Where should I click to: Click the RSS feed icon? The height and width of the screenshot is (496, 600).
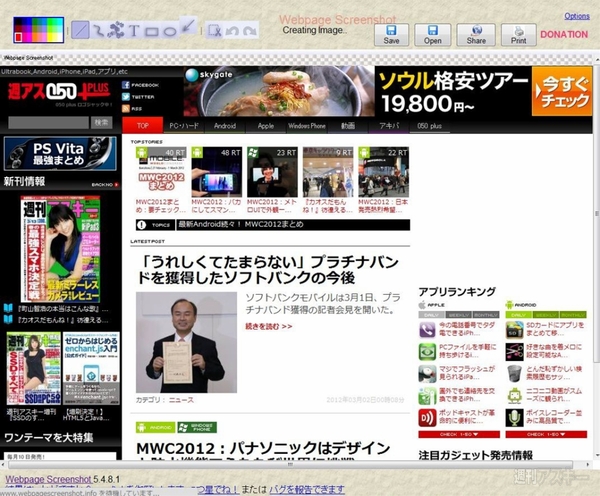[126, 109]
